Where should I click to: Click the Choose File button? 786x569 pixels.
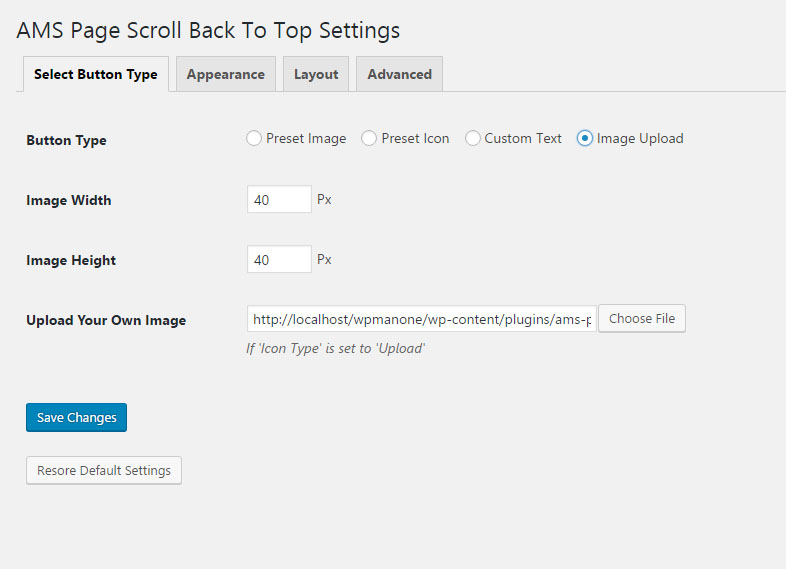[642, 318]
